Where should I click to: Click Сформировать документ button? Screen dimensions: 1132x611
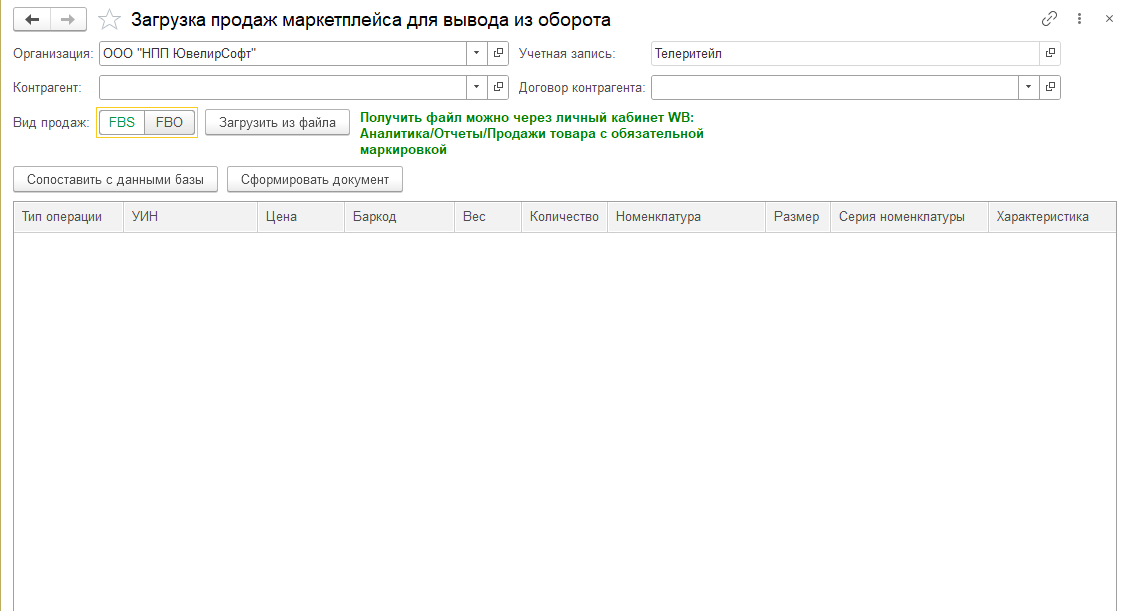point(315,179)
